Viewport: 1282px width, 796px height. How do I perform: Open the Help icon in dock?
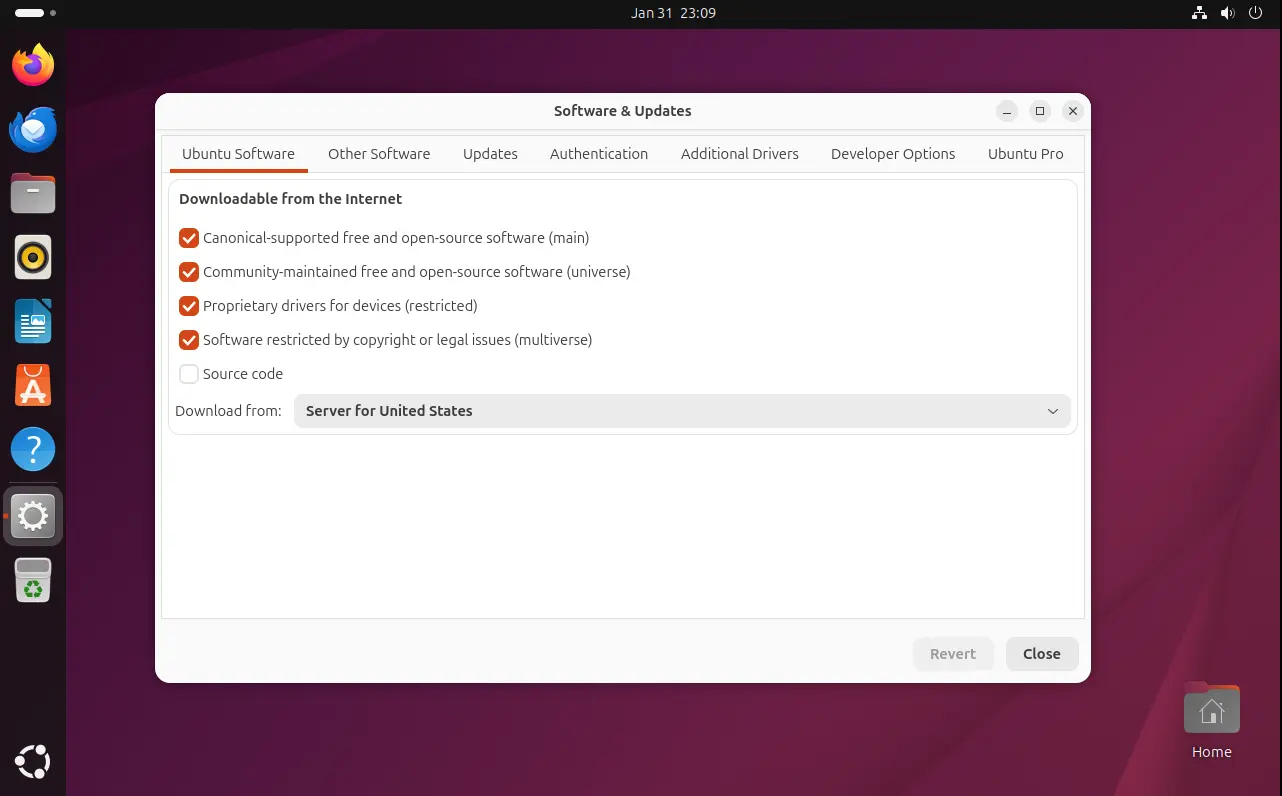pyautogui.click(x=33, y=450)
